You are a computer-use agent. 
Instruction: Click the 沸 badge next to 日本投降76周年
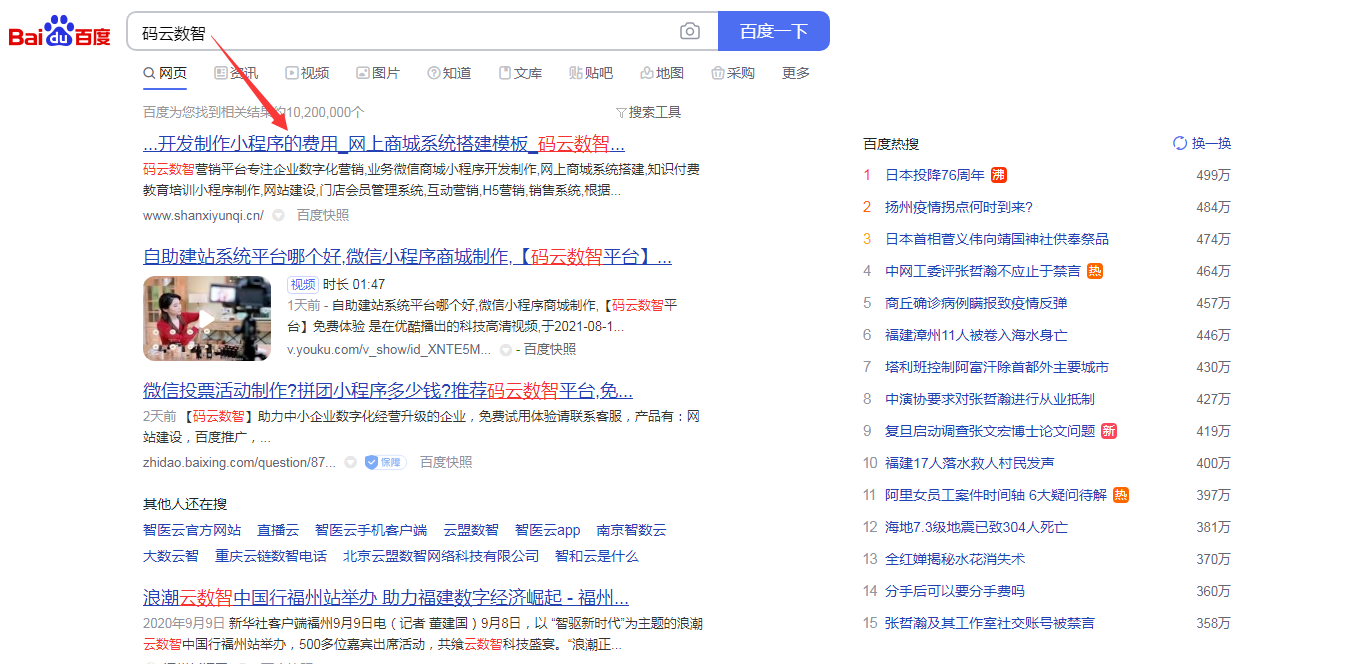point(1000,174)
